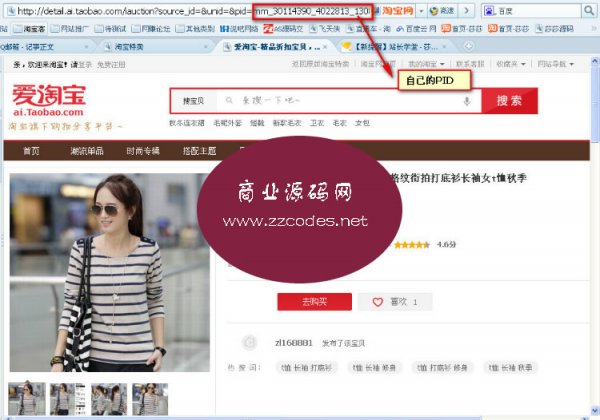Open the 收藏夹 dropdown menu
This screenshot has height=420, width=600.
point(510,64)
